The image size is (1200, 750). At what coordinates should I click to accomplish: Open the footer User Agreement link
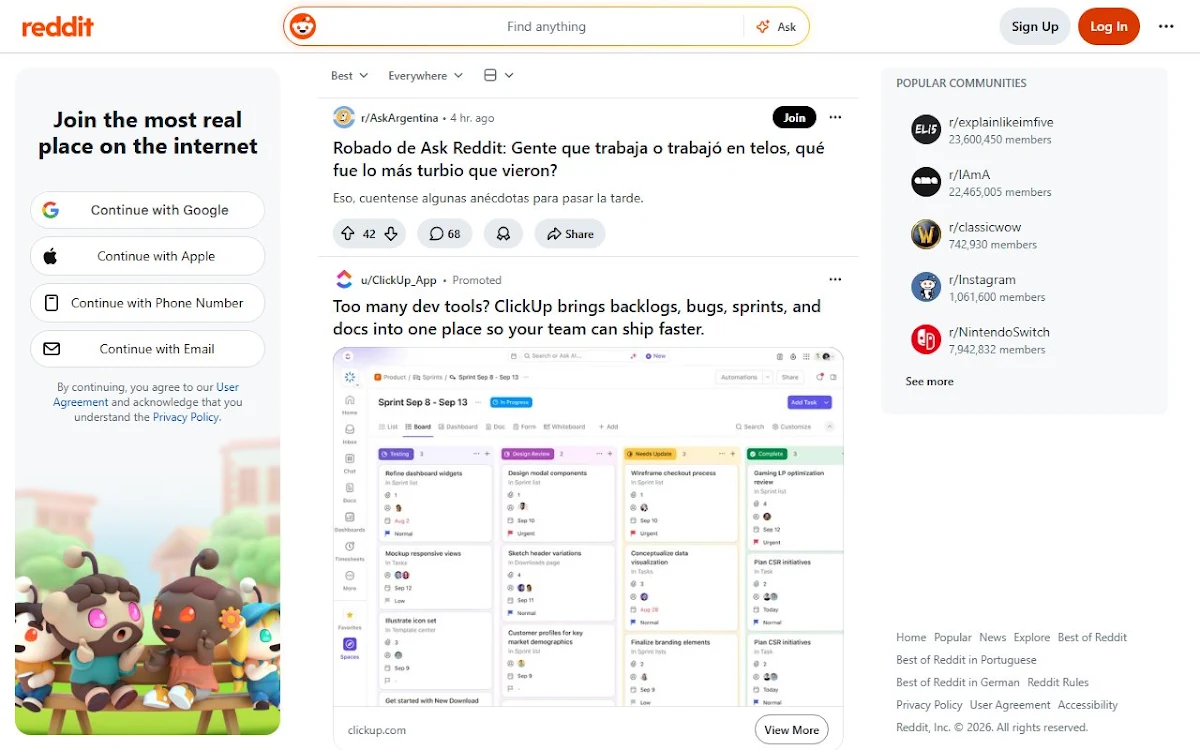click(x=1010, y=705)
